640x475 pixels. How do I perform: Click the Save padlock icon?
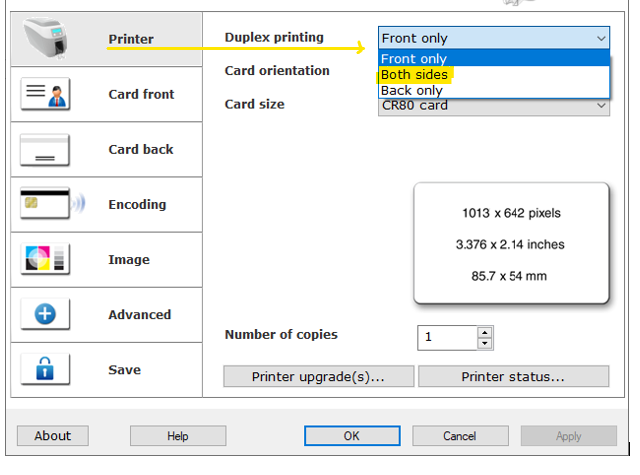[45, 369]
